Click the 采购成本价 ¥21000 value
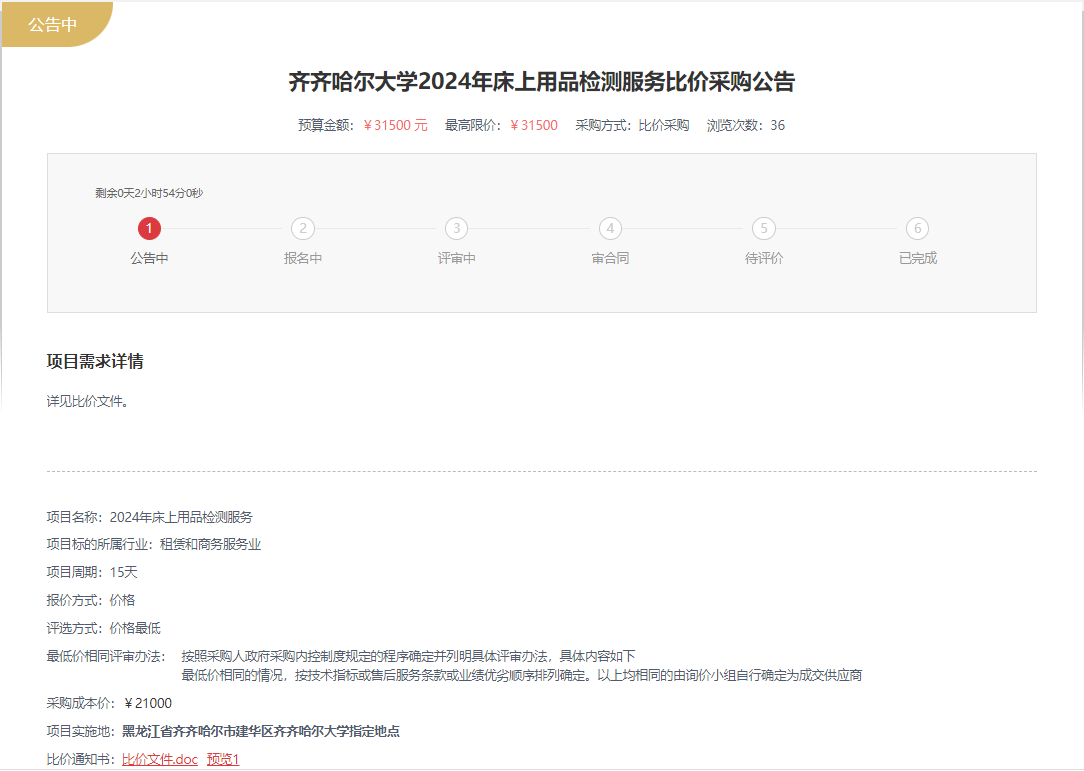Image resolution: width=1084 pixels, height=771 pixels. tap(148, 703)
